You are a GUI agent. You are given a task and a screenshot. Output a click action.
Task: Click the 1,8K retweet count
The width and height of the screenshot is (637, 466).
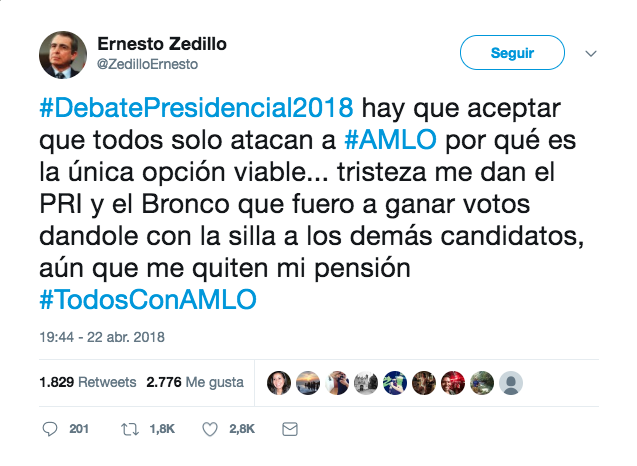(x=161, y=429)
